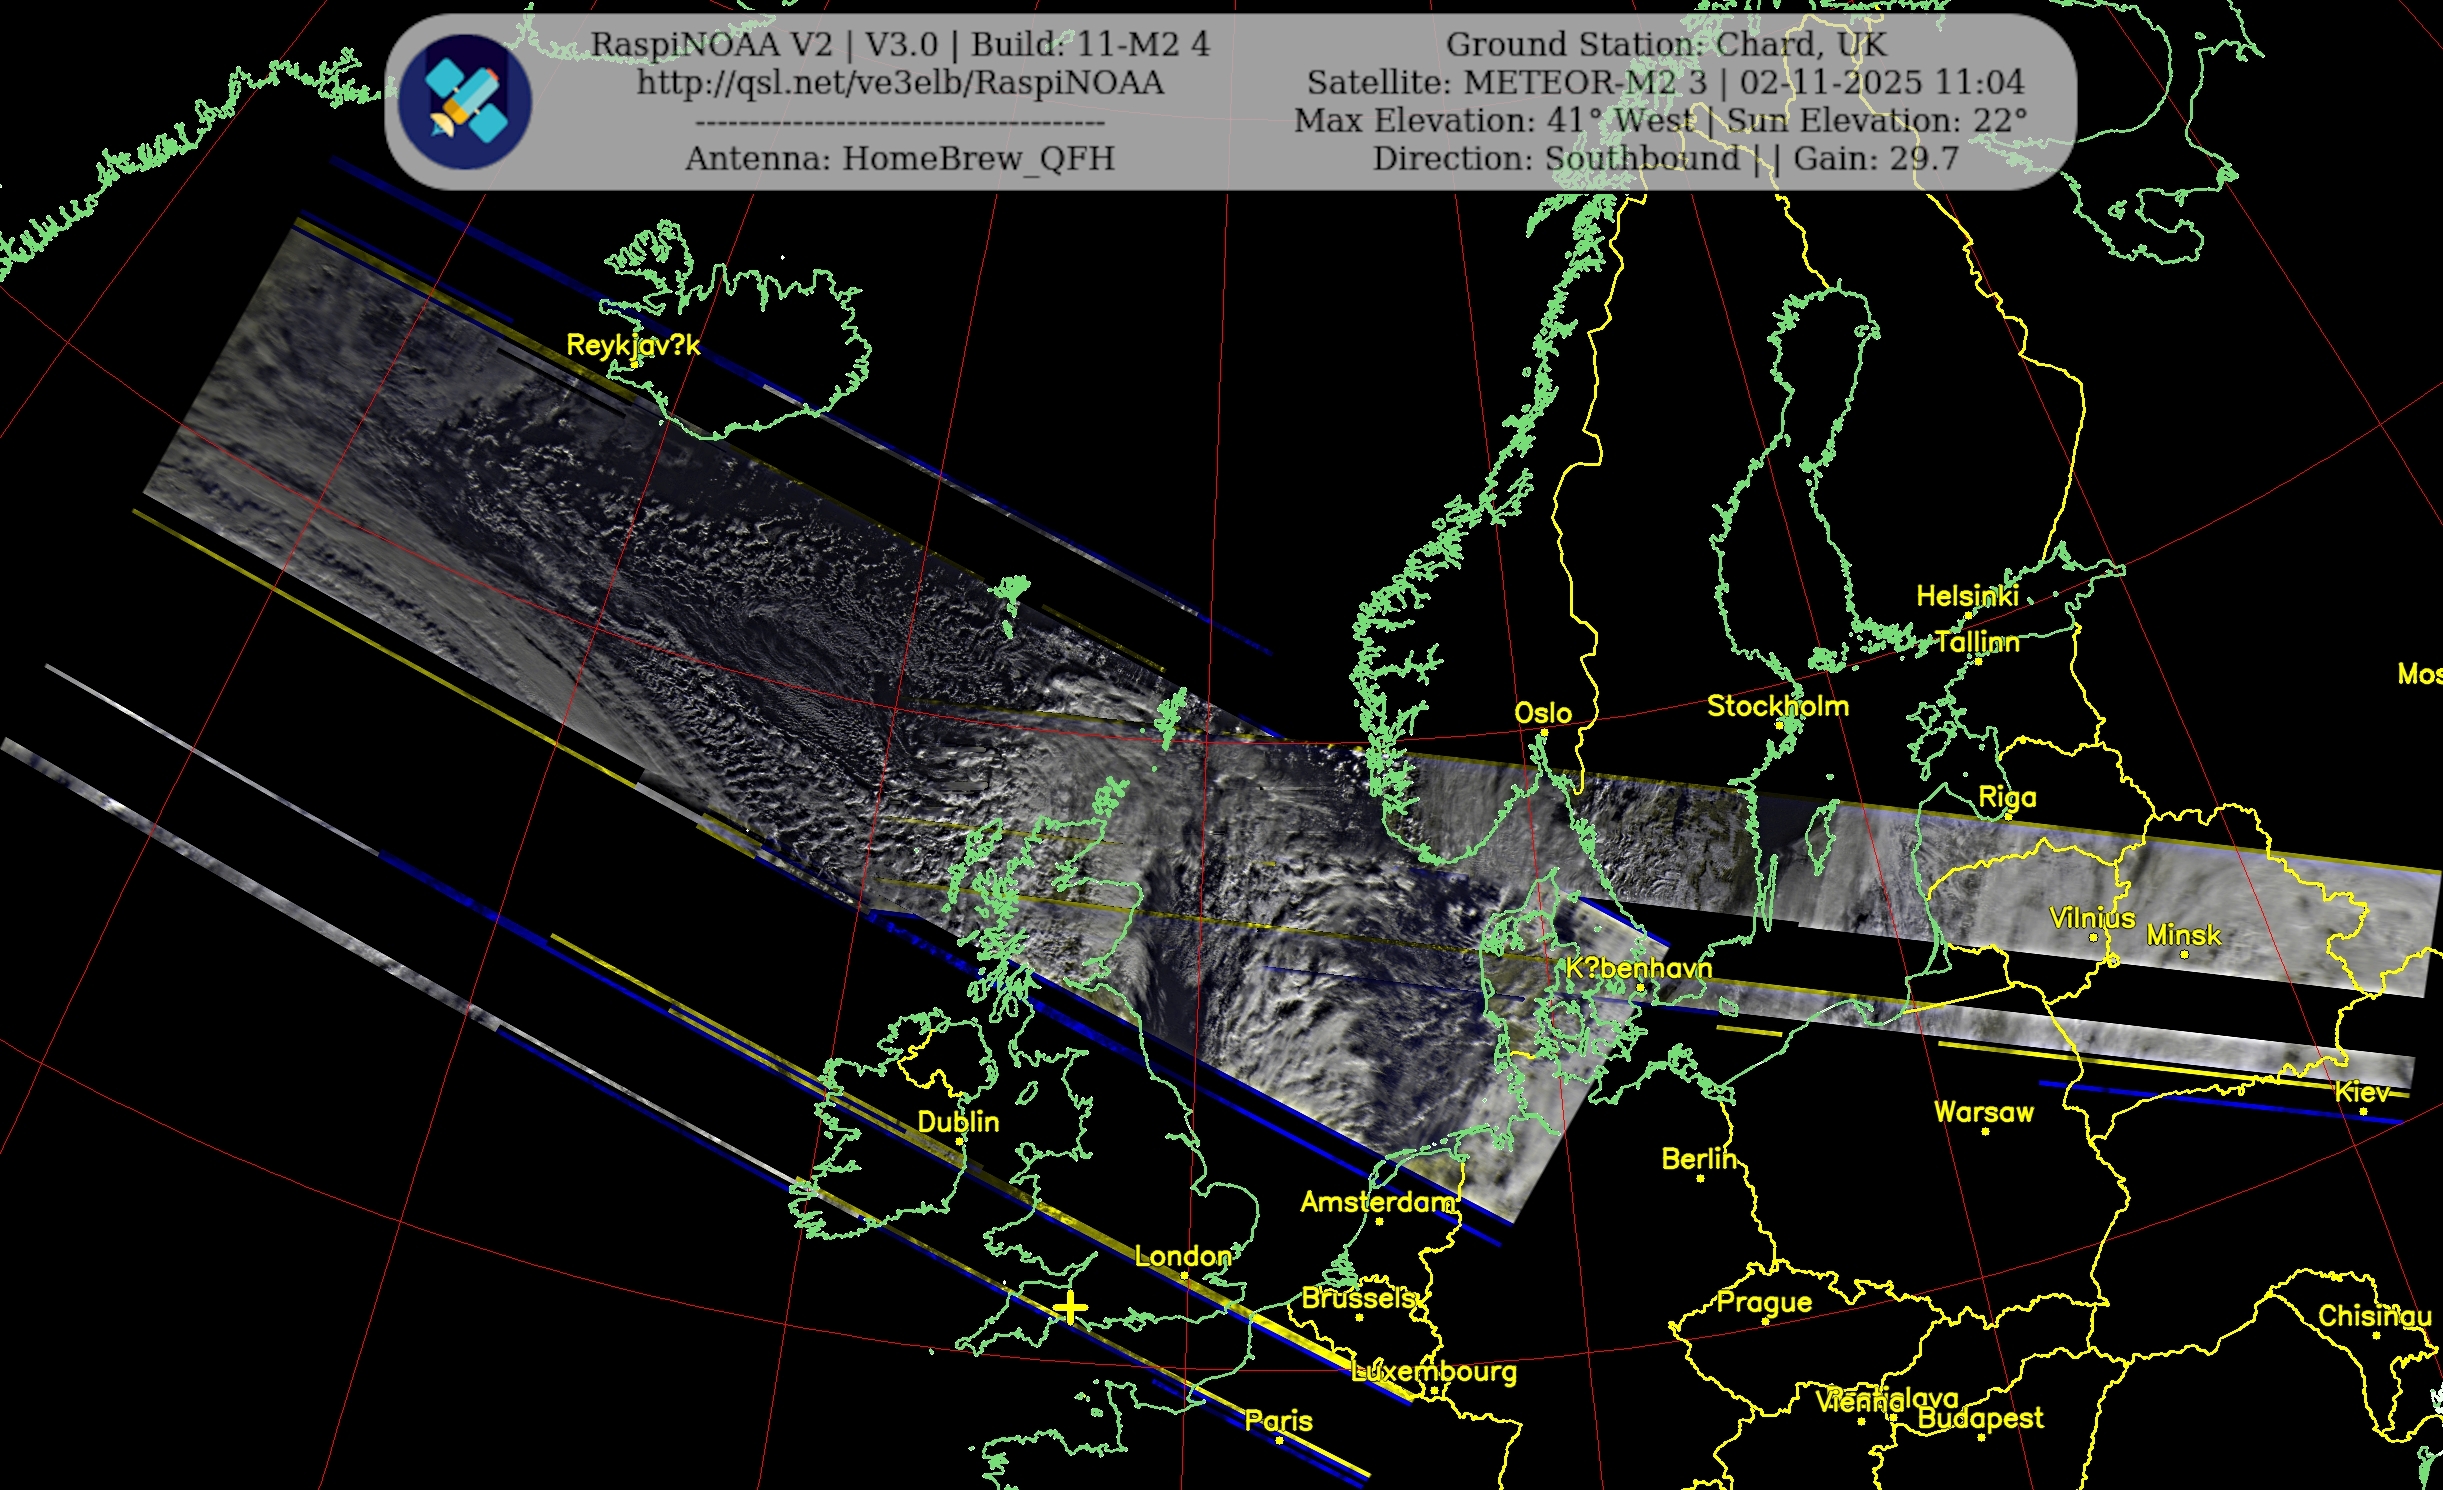Select the Berlin city label
This screenshot has height=1490, width=2443.
point(1698,1159)
